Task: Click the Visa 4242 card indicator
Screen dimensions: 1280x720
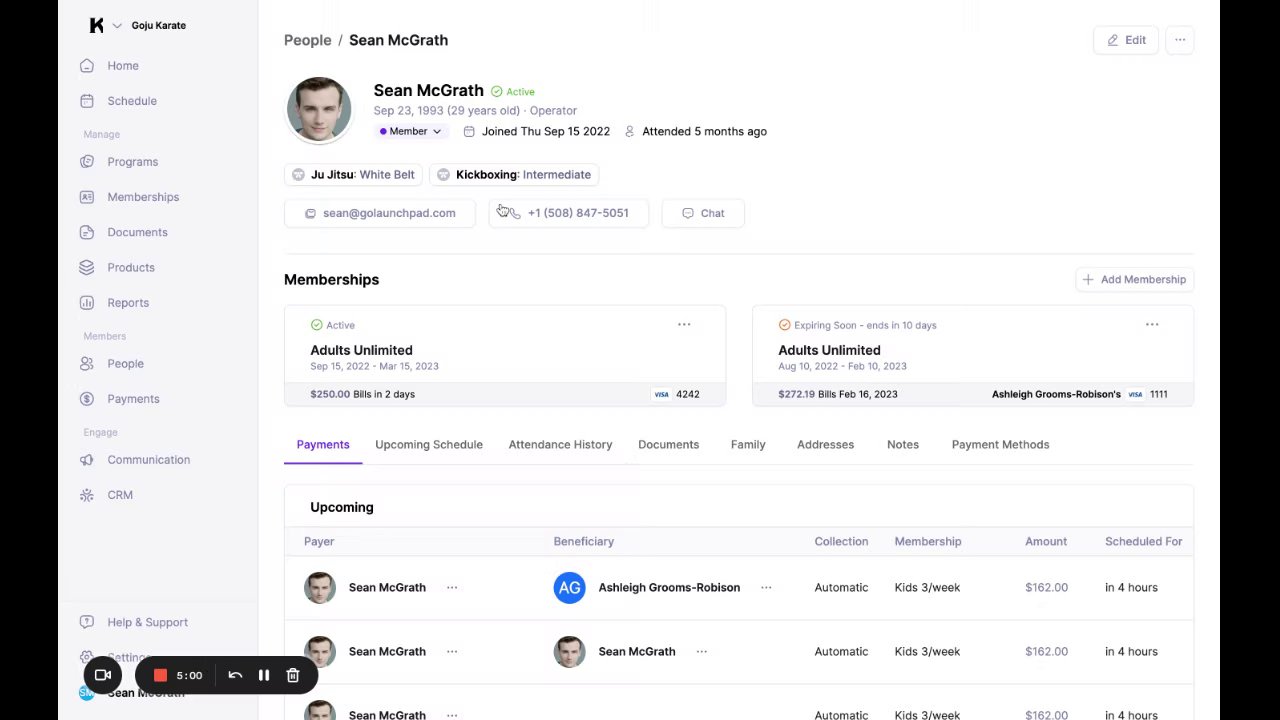Action: tap(677, 394)
